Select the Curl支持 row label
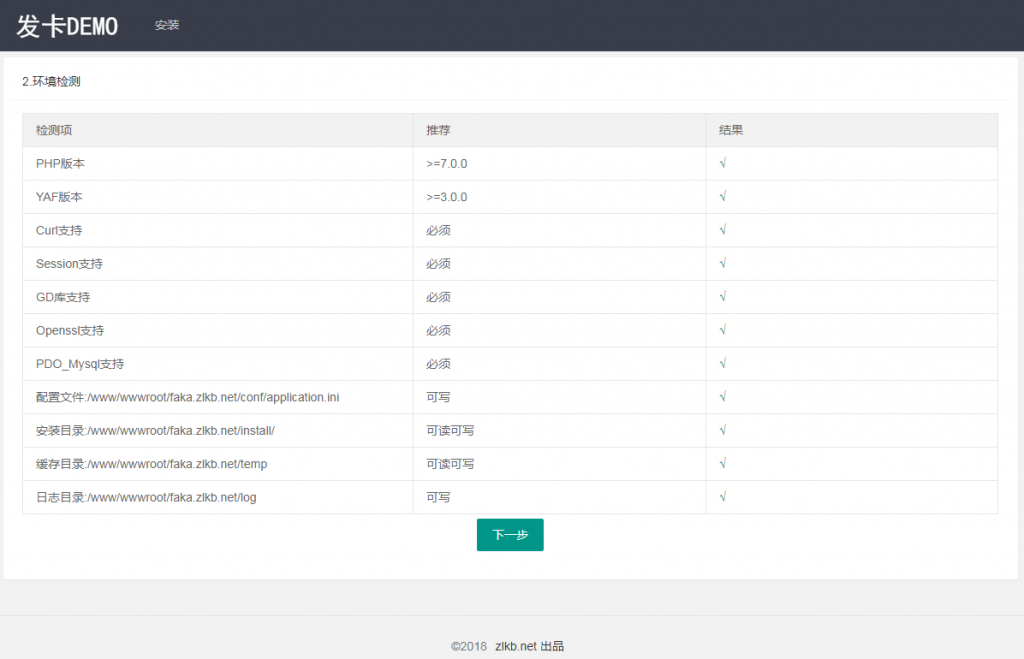 [59, 230]
